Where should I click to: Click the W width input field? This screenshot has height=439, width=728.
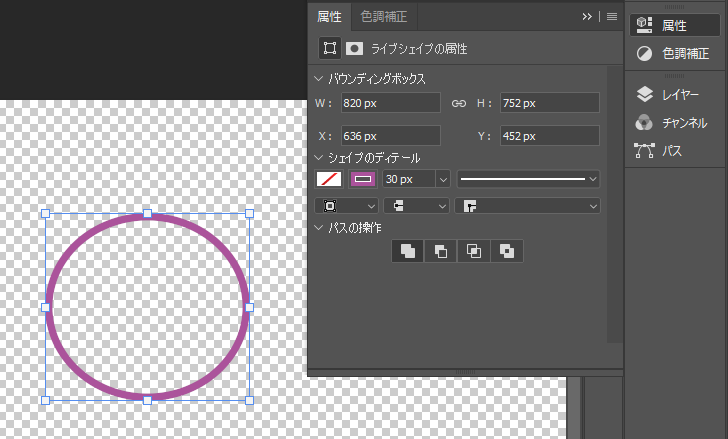[x=390, y=103]
